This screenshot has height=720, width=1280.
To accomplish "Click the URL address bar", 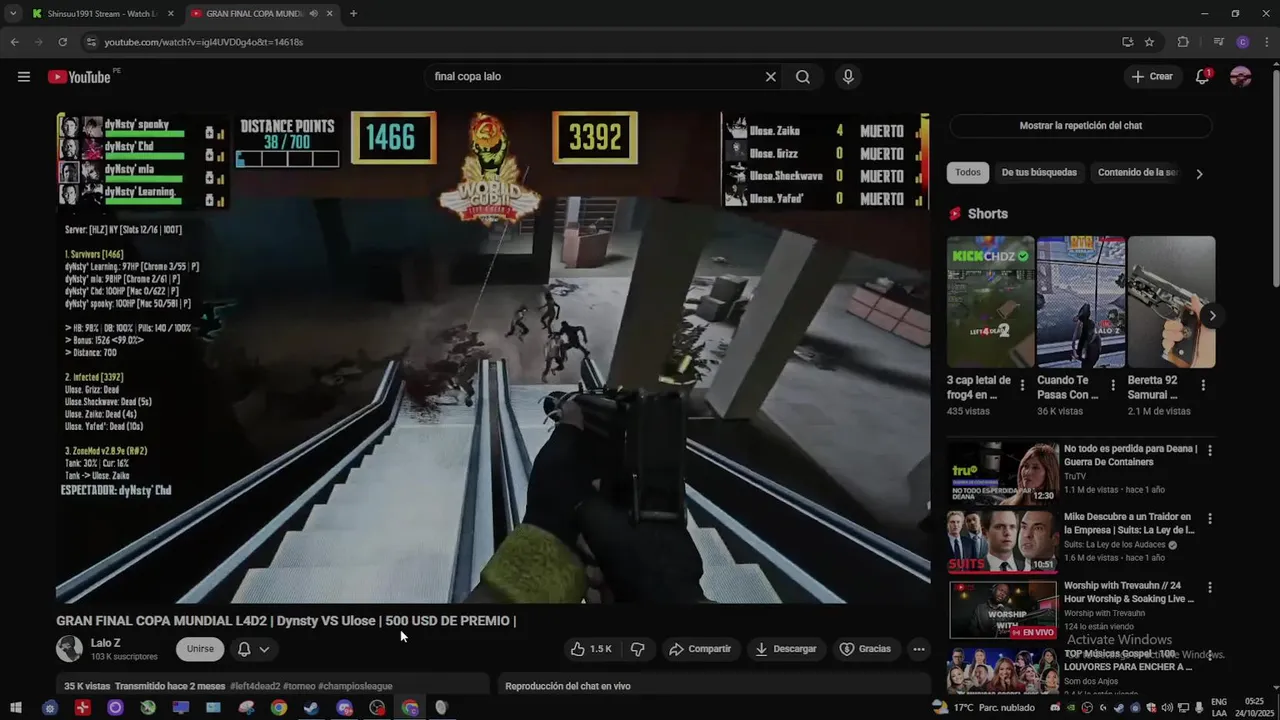I will 600,42.
